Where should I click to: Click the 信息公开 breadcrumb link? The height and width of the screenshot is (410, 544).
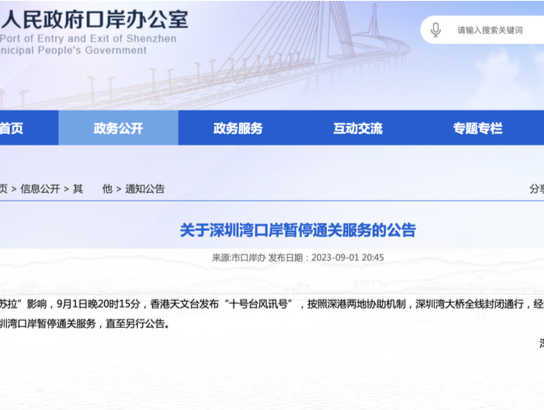[40, 189]
